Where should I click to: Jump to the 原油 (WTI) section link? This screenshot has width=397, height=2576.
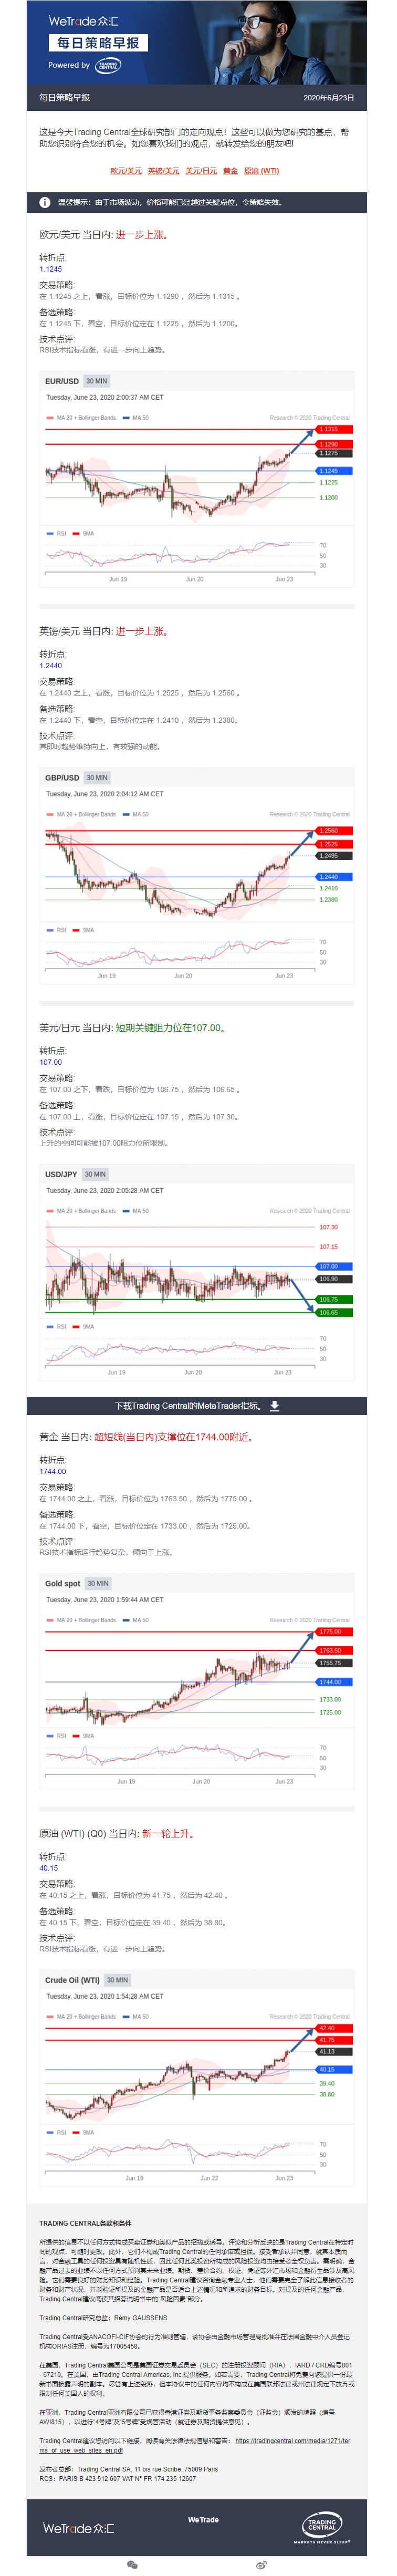(262, 171)
